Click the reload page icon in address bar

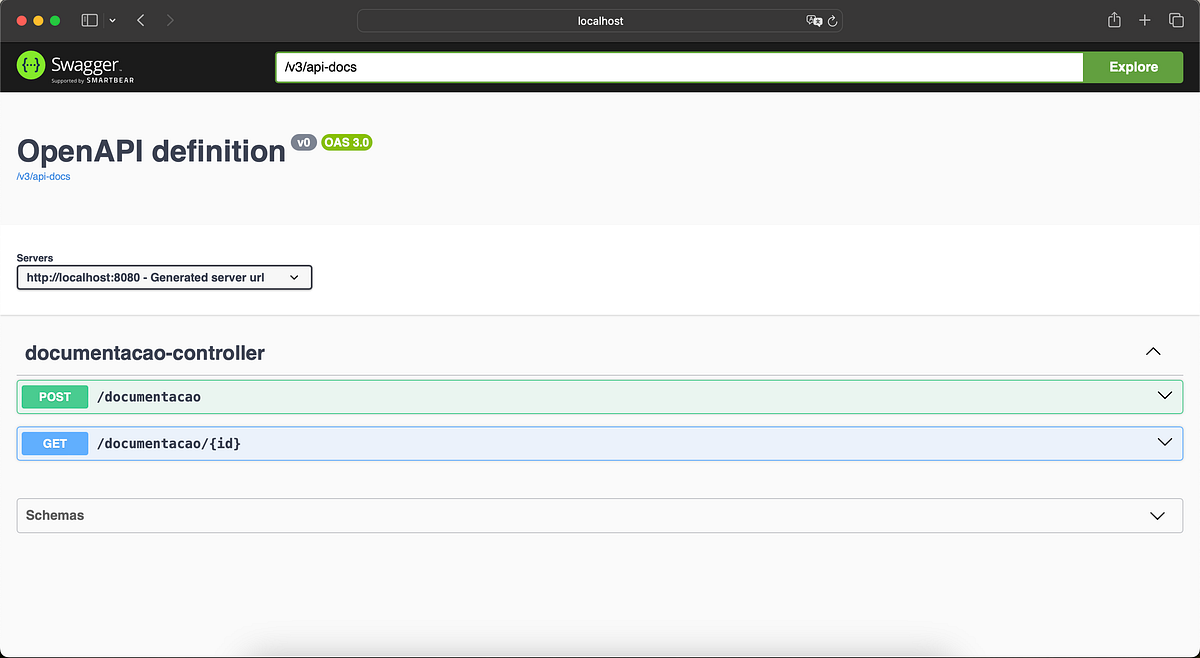[x=833, y=20]
